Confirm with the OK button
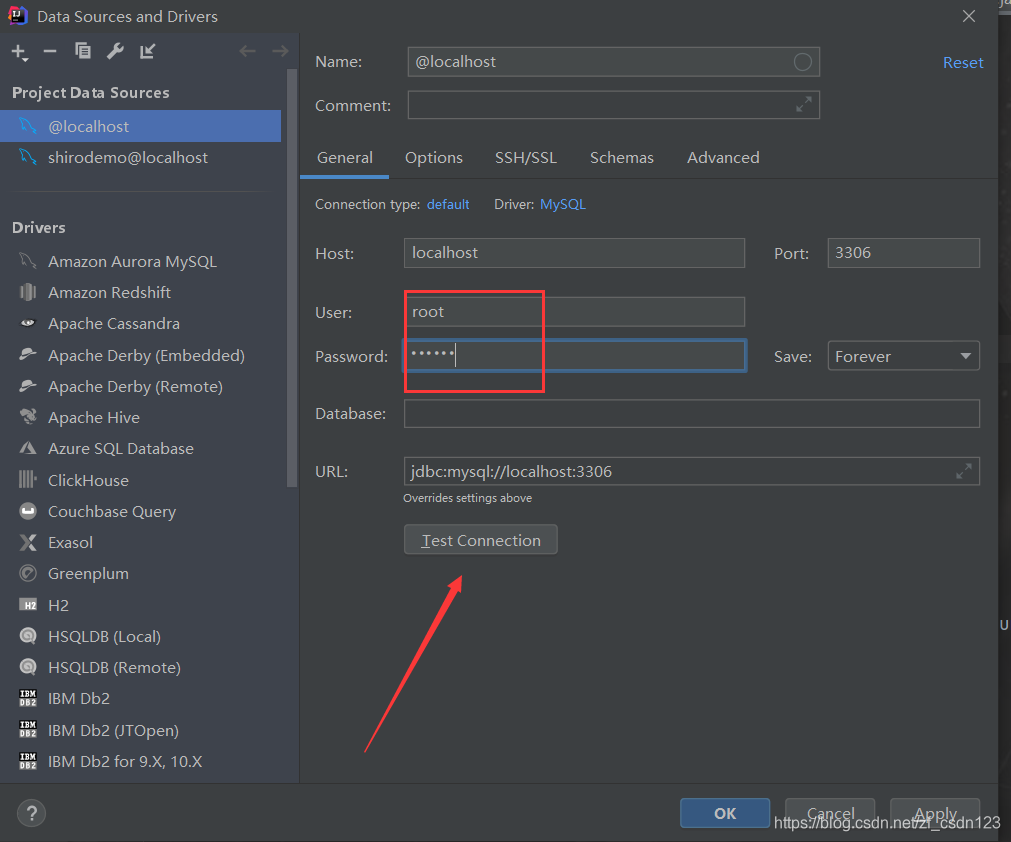The width and height of the screenshot is (1011, 842). point(725,813)
